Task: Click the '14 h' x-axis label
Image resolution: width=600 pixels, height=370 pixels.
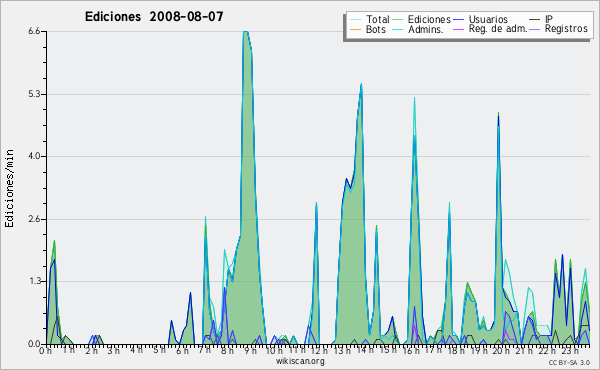Action: 364,350
